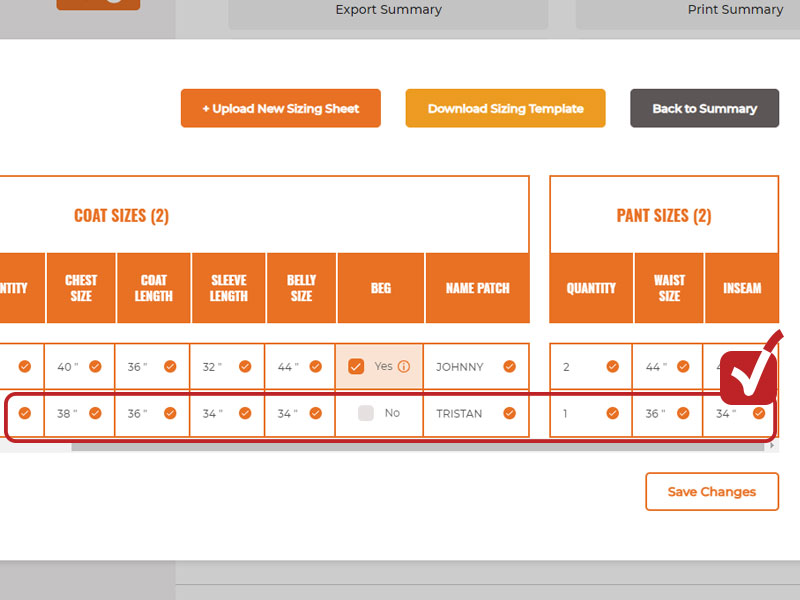
Task: Click checkmark on Tristan's 34" inseam
Action: pyautogui.click(x=757, y=413)
